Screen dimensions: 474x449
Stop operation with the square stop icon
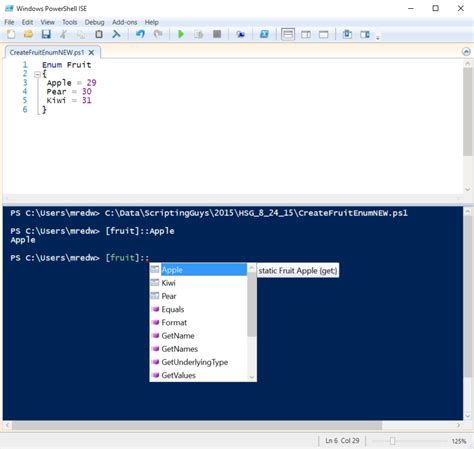(217, 34)
